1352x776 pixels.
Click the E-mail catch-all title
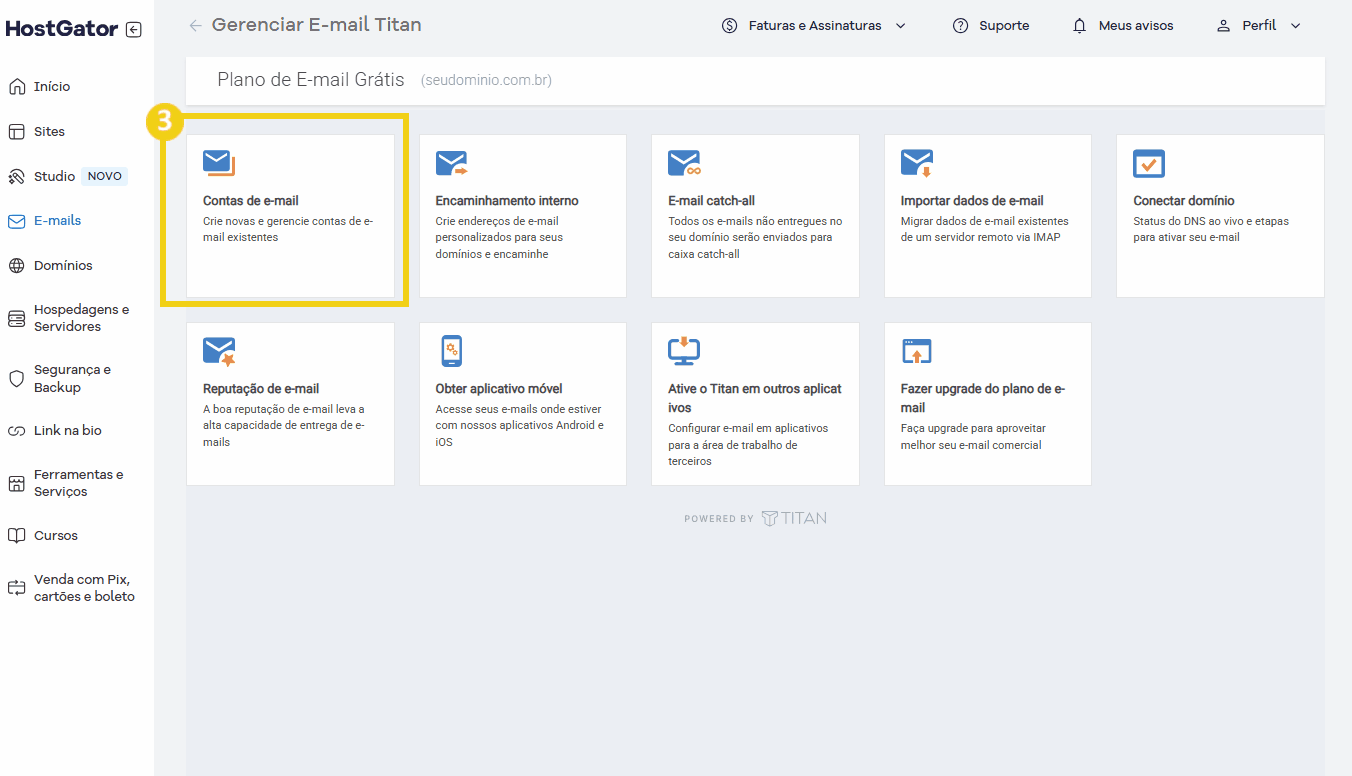click(x=711, y=201)
